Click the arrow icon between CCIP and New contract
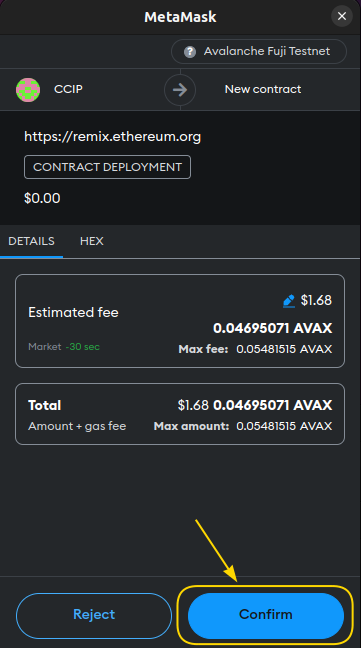Screen dimensions: 361x648 point(180,89)
